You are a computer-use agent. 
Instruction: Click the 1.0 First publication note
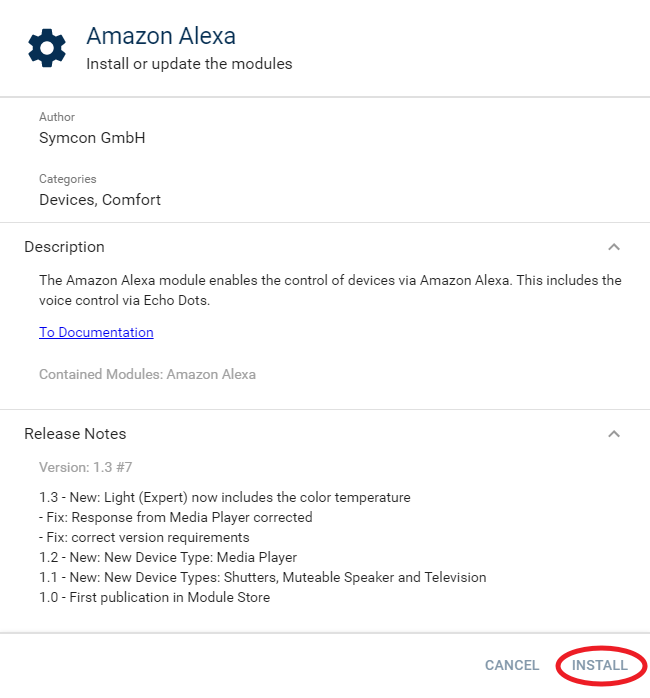154,597
